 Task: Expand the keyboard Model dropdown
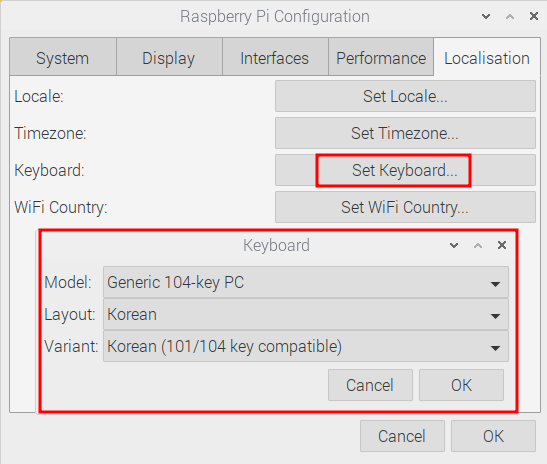pyautogui.click(x=306, y=282)
